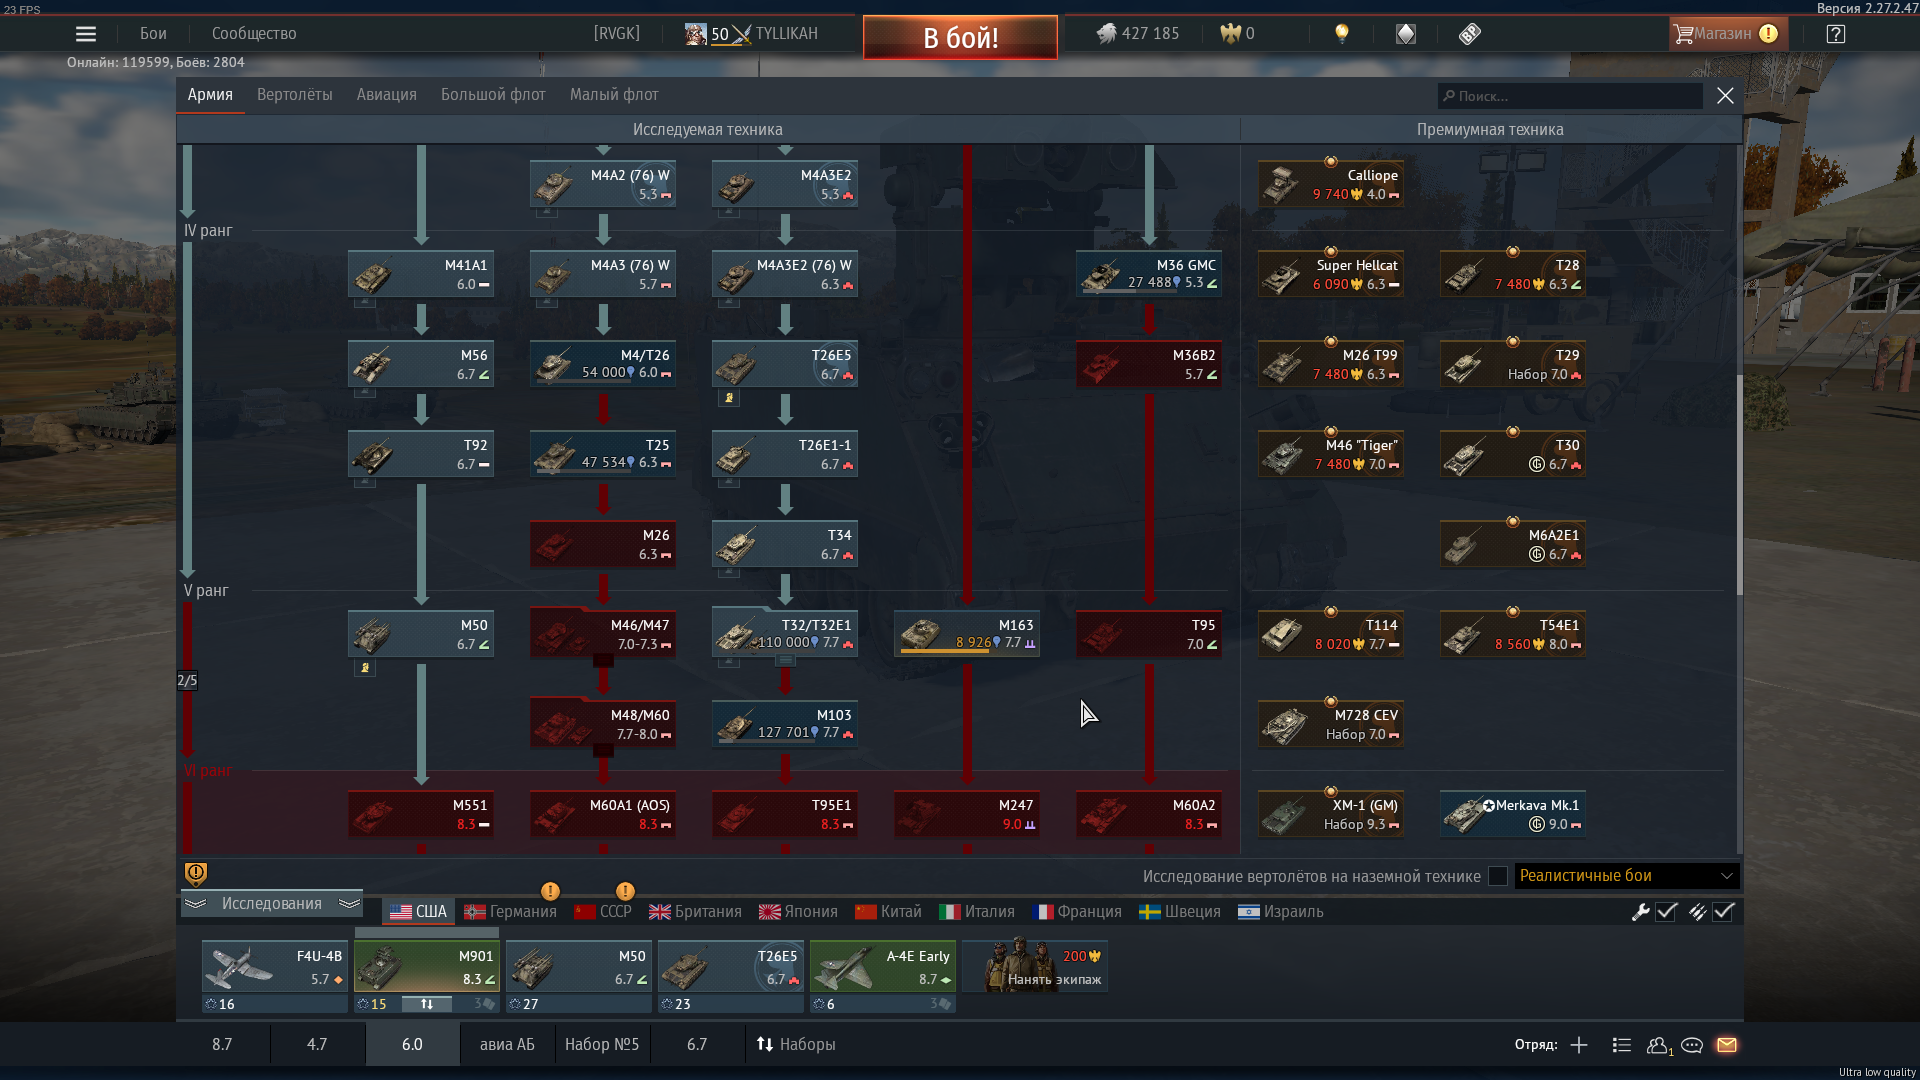Open the Бои menu
This screenshot has width=1920, height=1080.
coord(153,34)
